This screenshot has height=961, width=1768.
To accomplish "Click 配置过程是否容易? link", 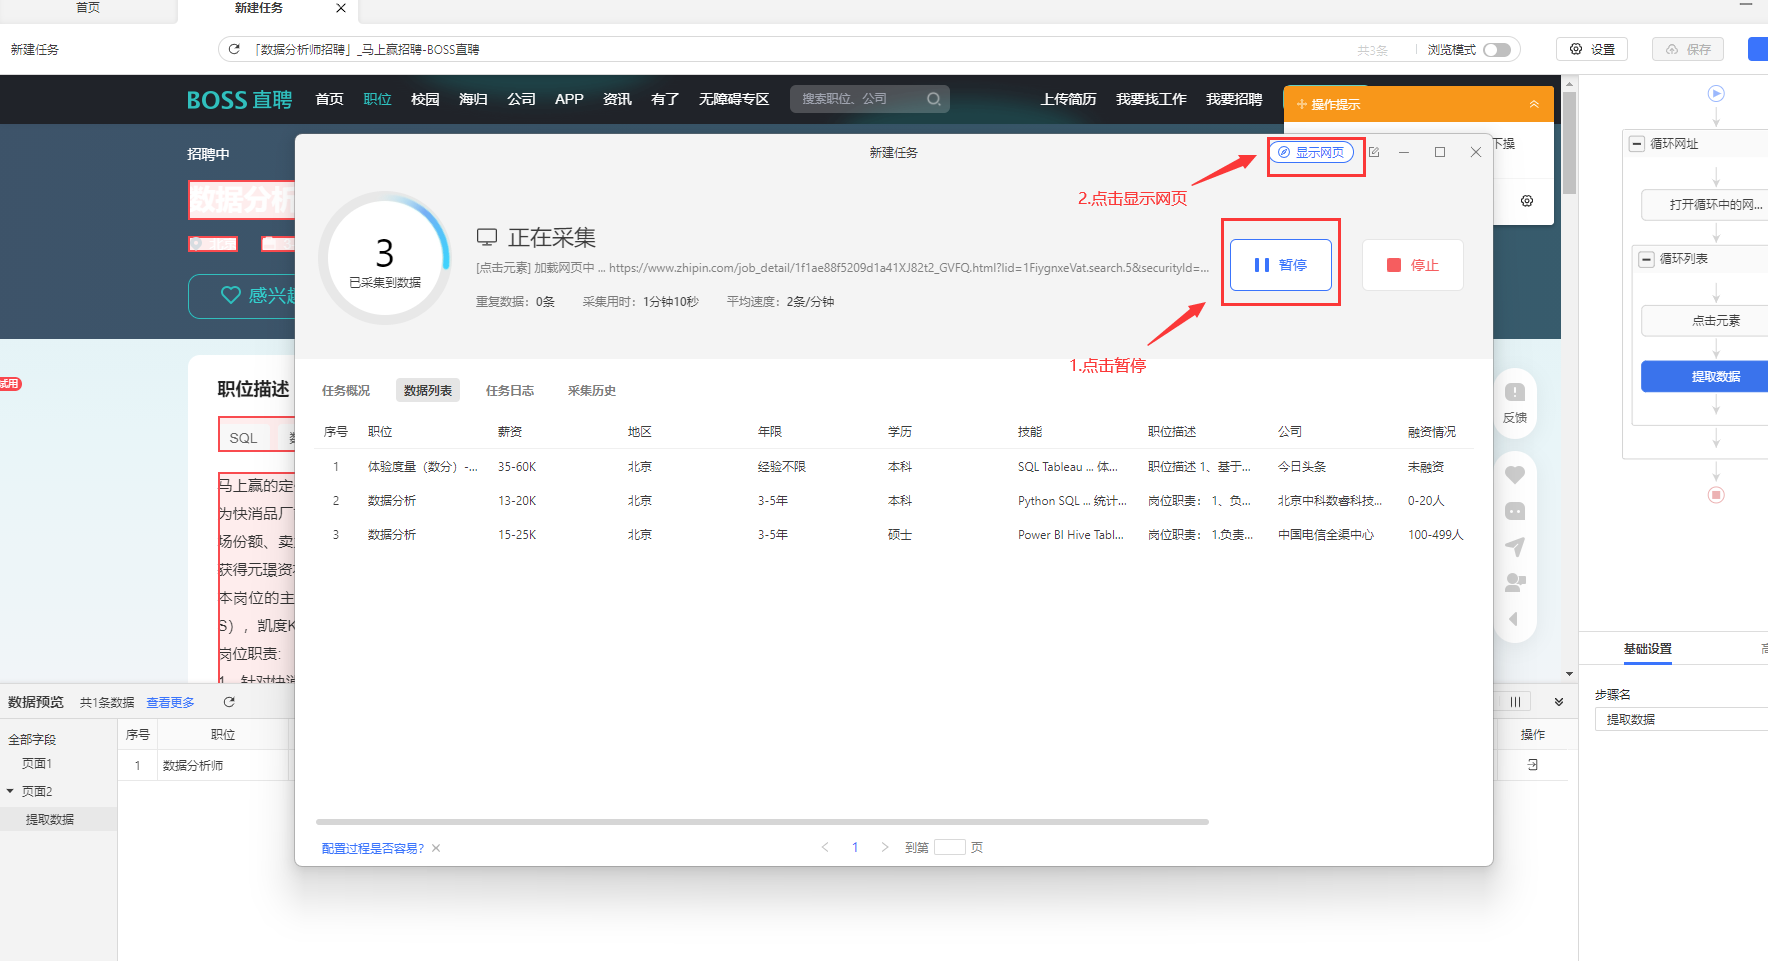I will click(373, 848).
